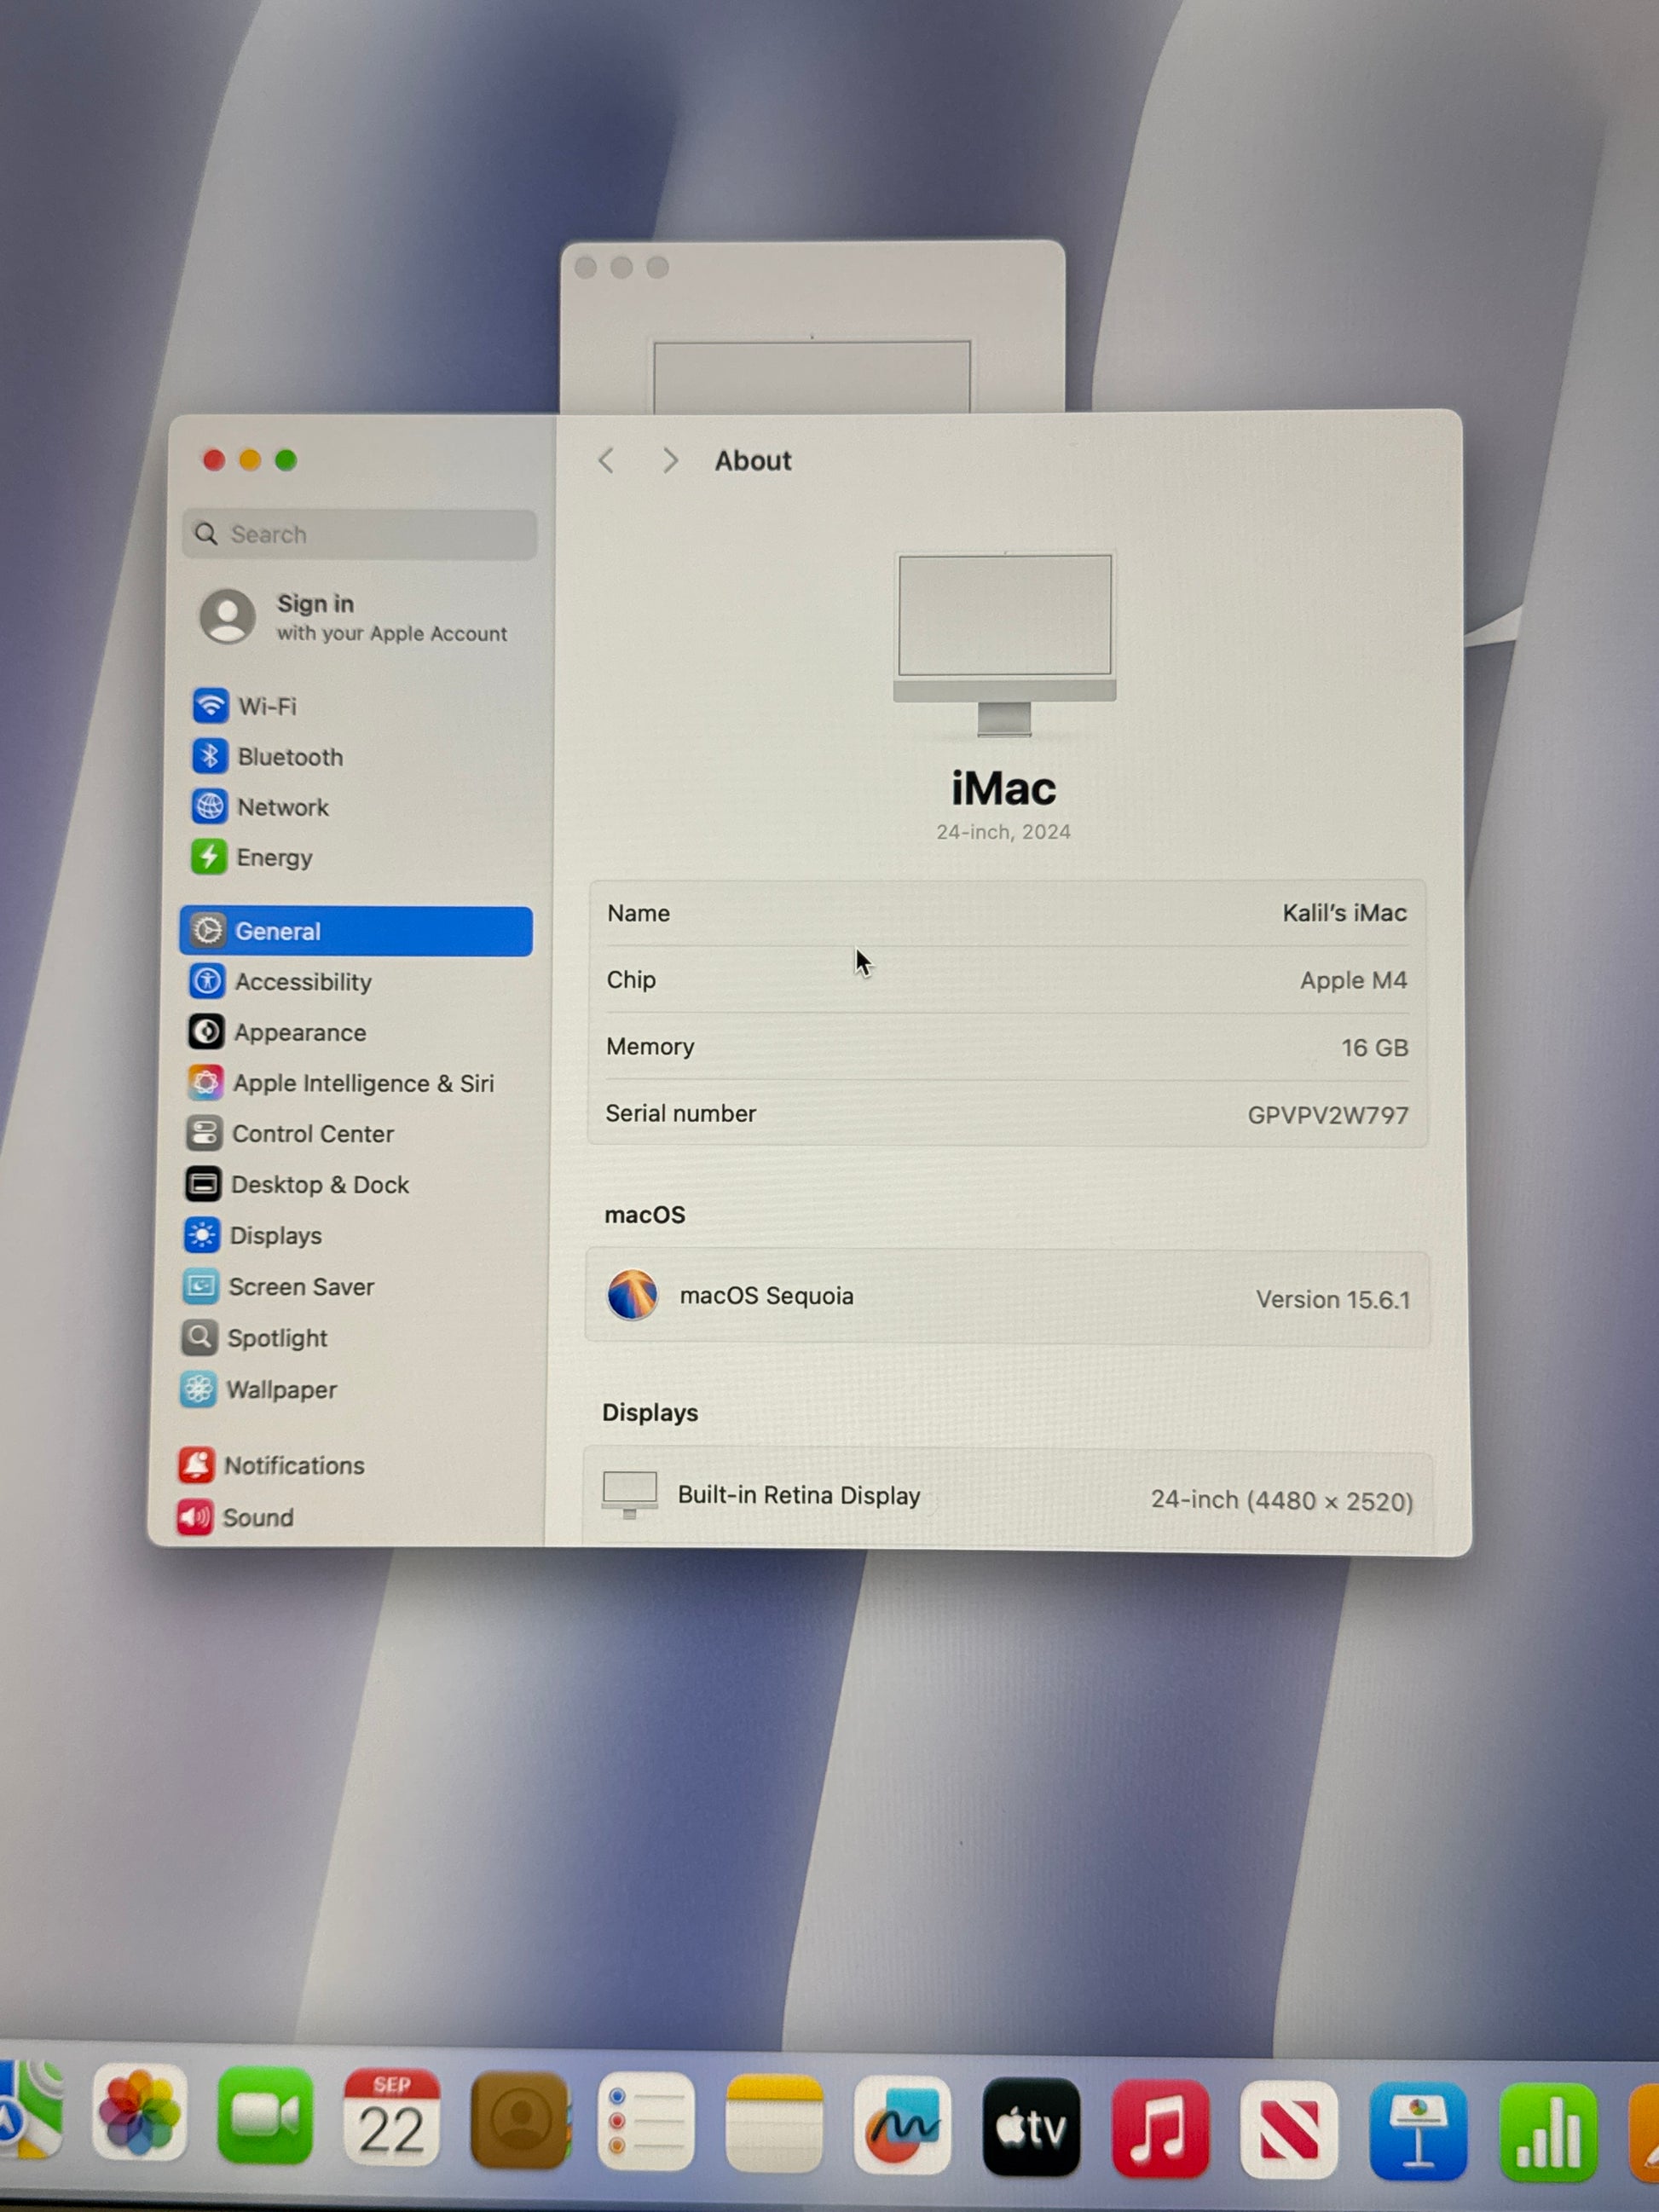The image size is (1659, 2212).
Task: Open Notifications settings pane
Action: 293,1466
